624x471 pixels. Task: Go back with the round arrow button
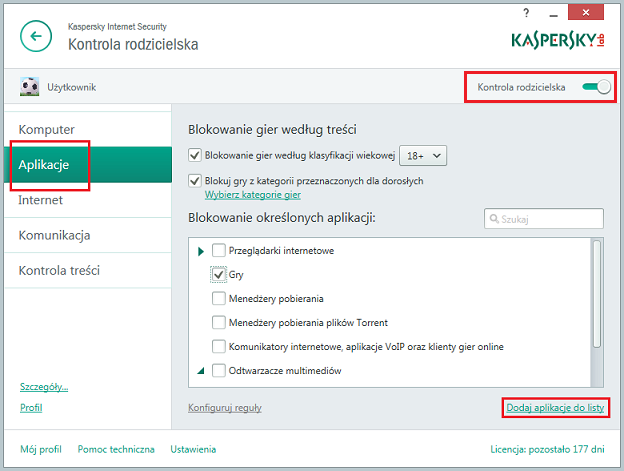click(36, 36)
